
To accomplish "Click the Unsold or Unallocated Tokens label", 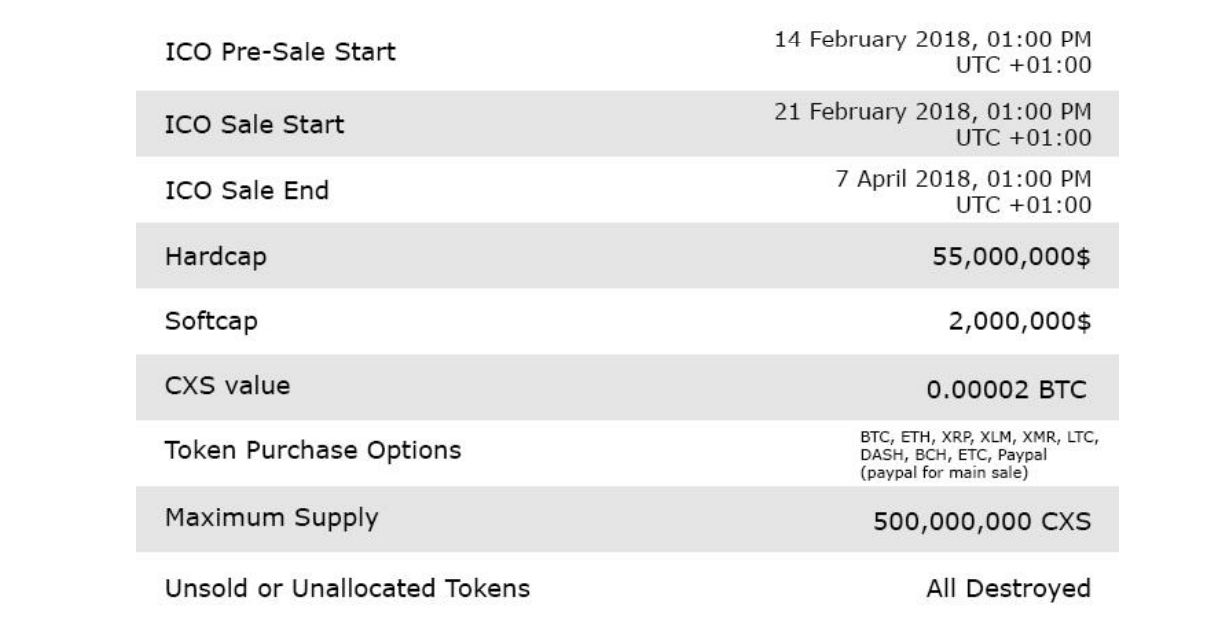I will (x=347, y=589).
